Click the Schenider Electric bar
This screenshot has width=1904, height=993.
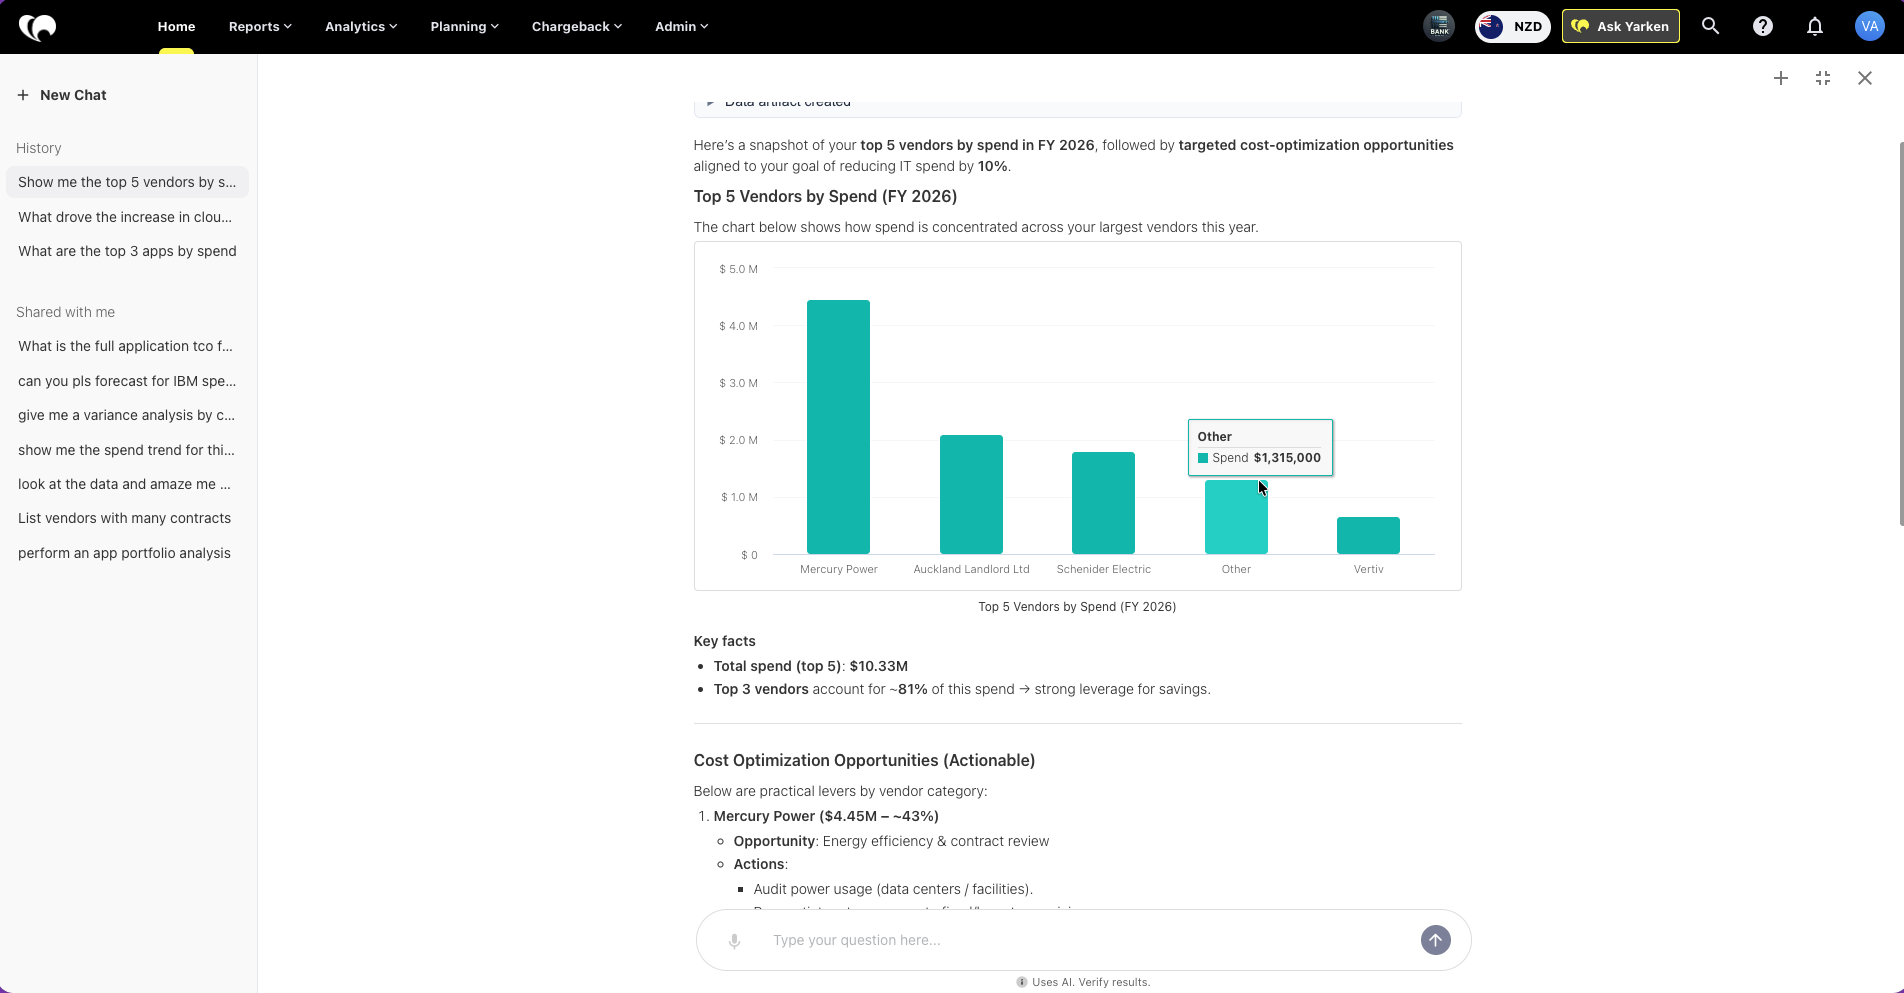pyautogui.click(x=1103, y=503)
